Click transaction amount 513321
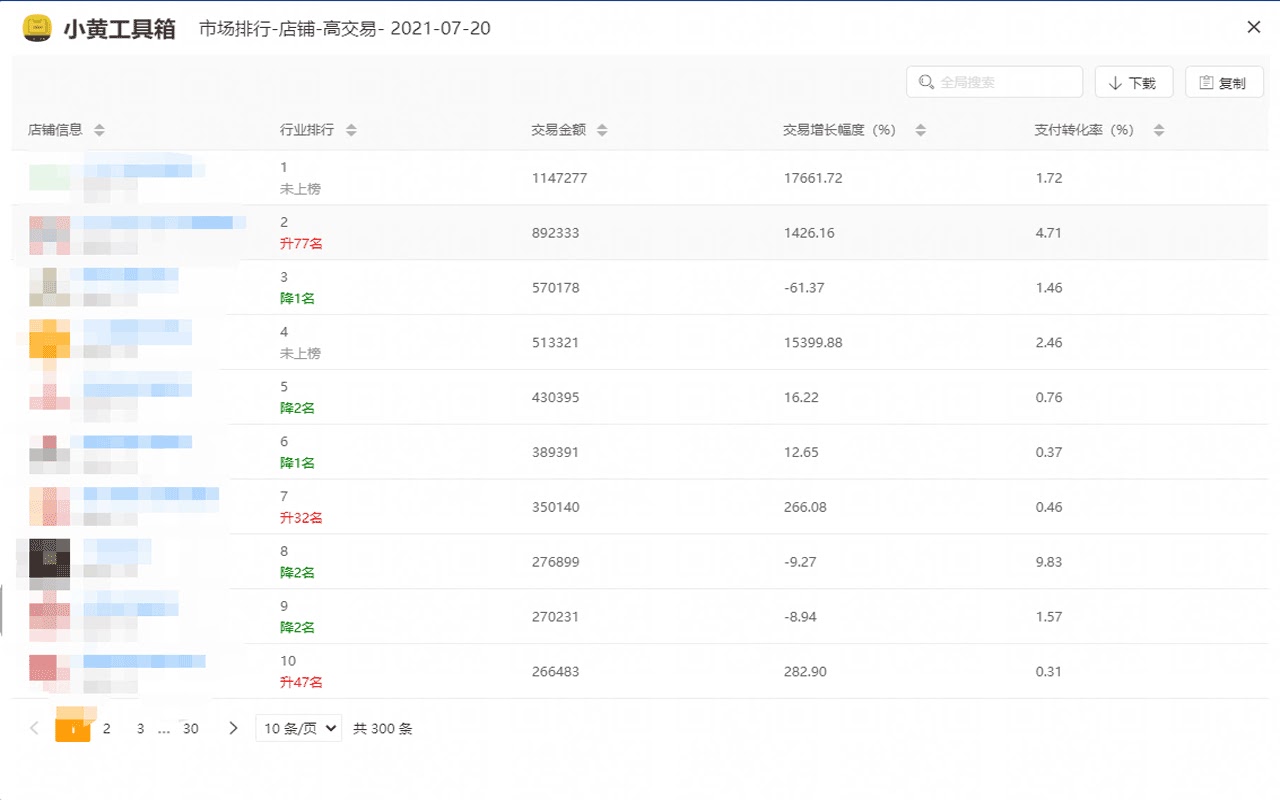The height and width of the screenshot is (800, 1280). click(555, 343)
